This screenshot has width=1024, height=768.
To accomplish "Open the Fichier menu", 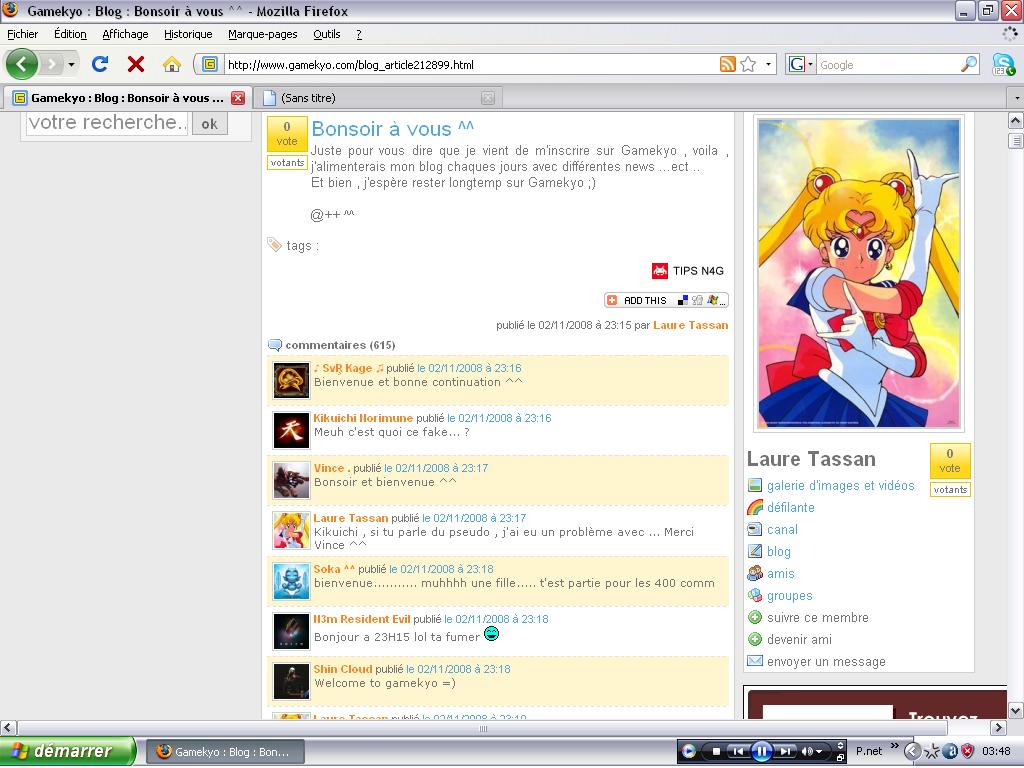I will pos(22,34).
